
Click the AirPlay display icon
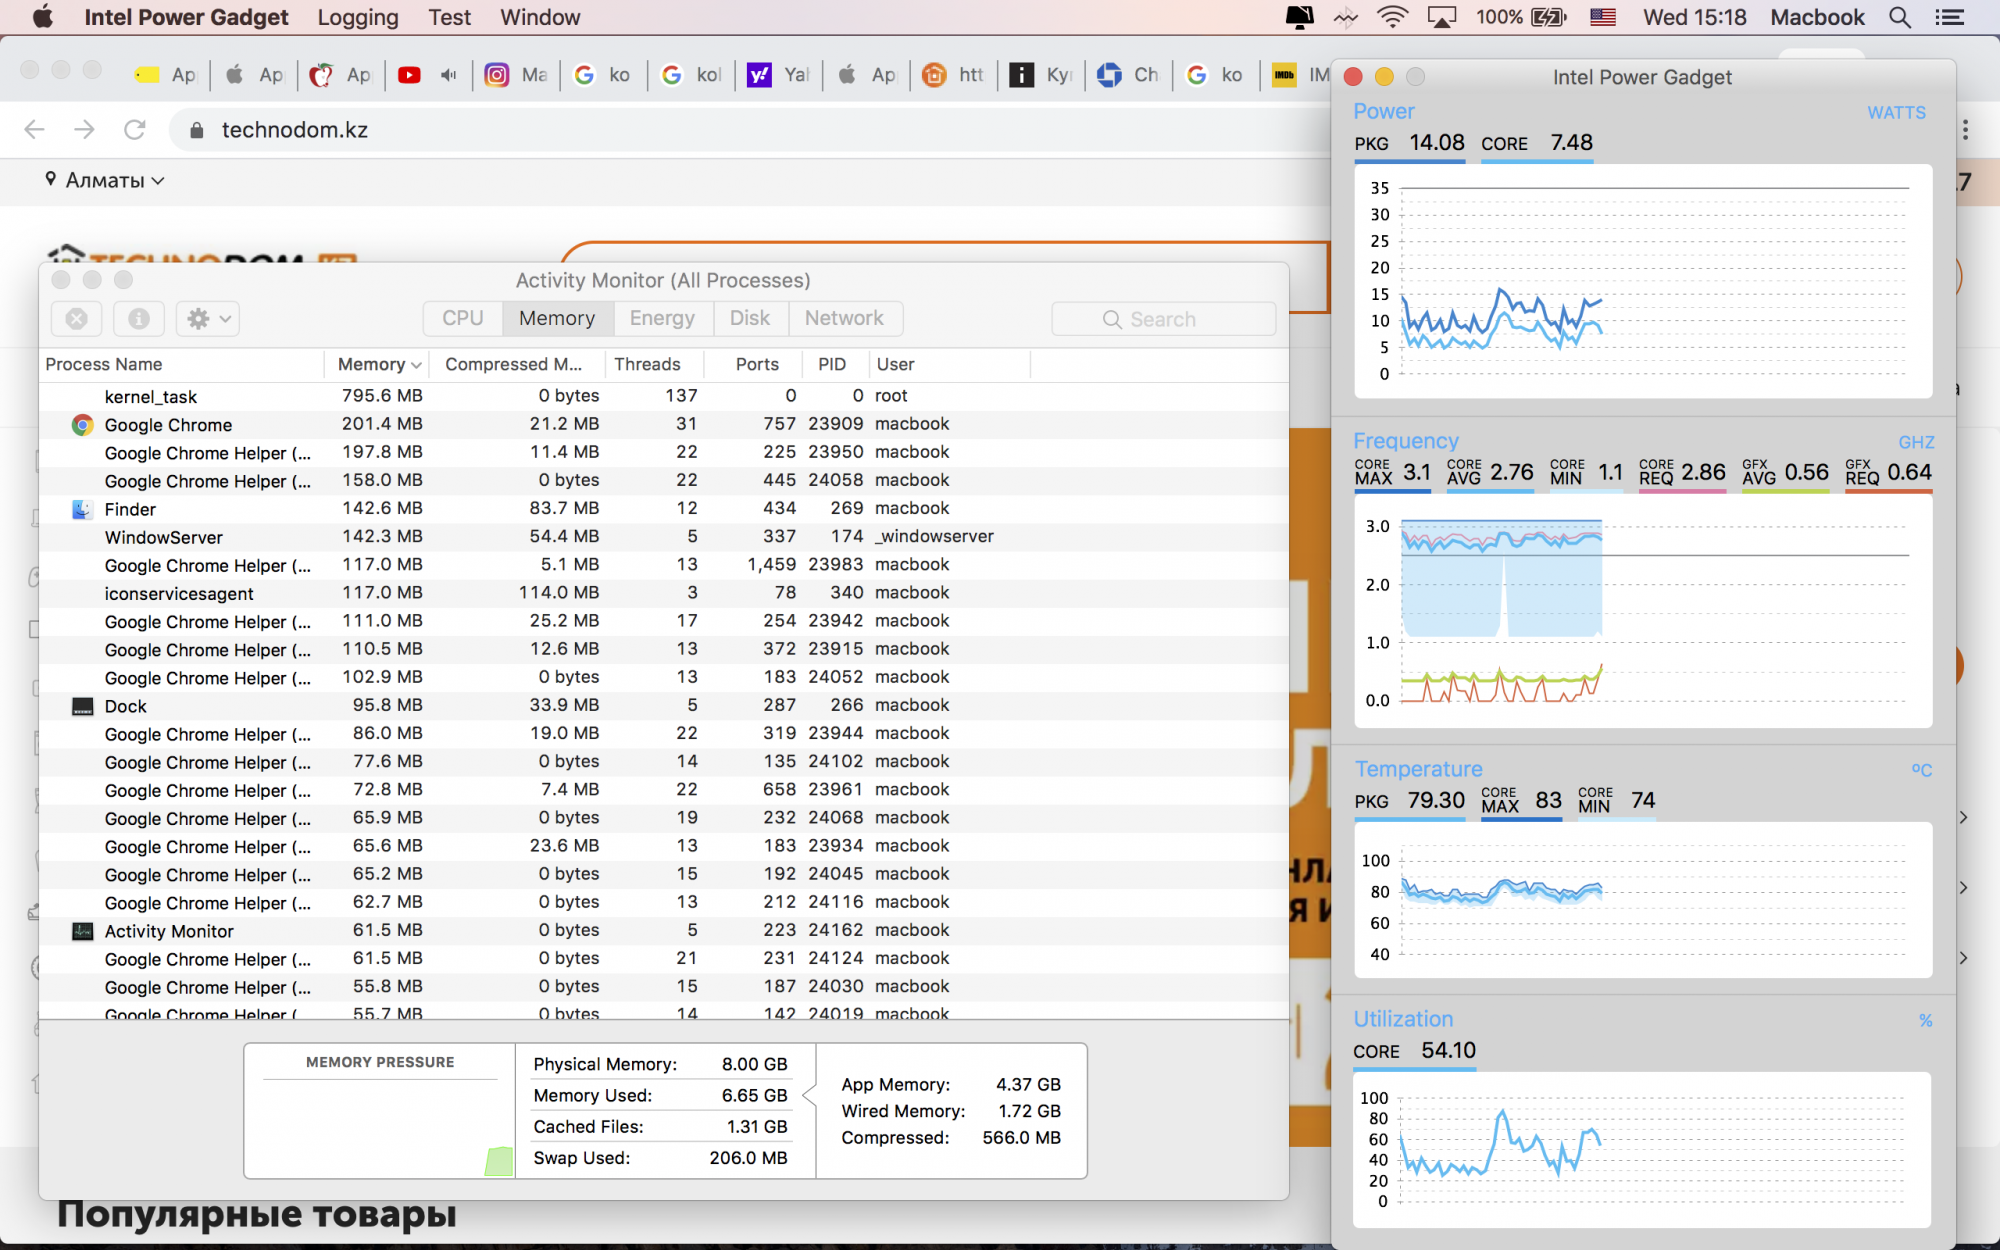tap(1442, 17)
